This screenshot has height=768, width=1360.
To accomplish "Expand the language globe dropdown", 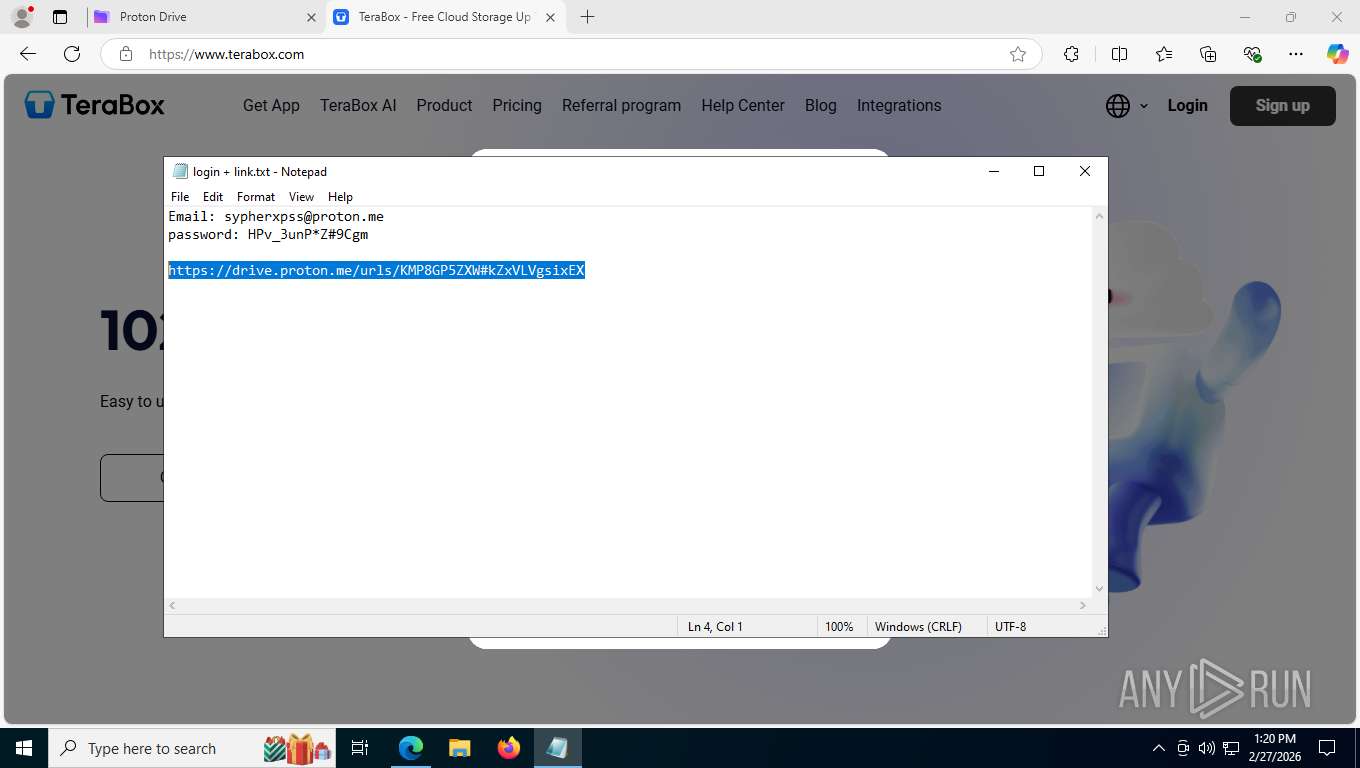I will [x=1127, y=105].
